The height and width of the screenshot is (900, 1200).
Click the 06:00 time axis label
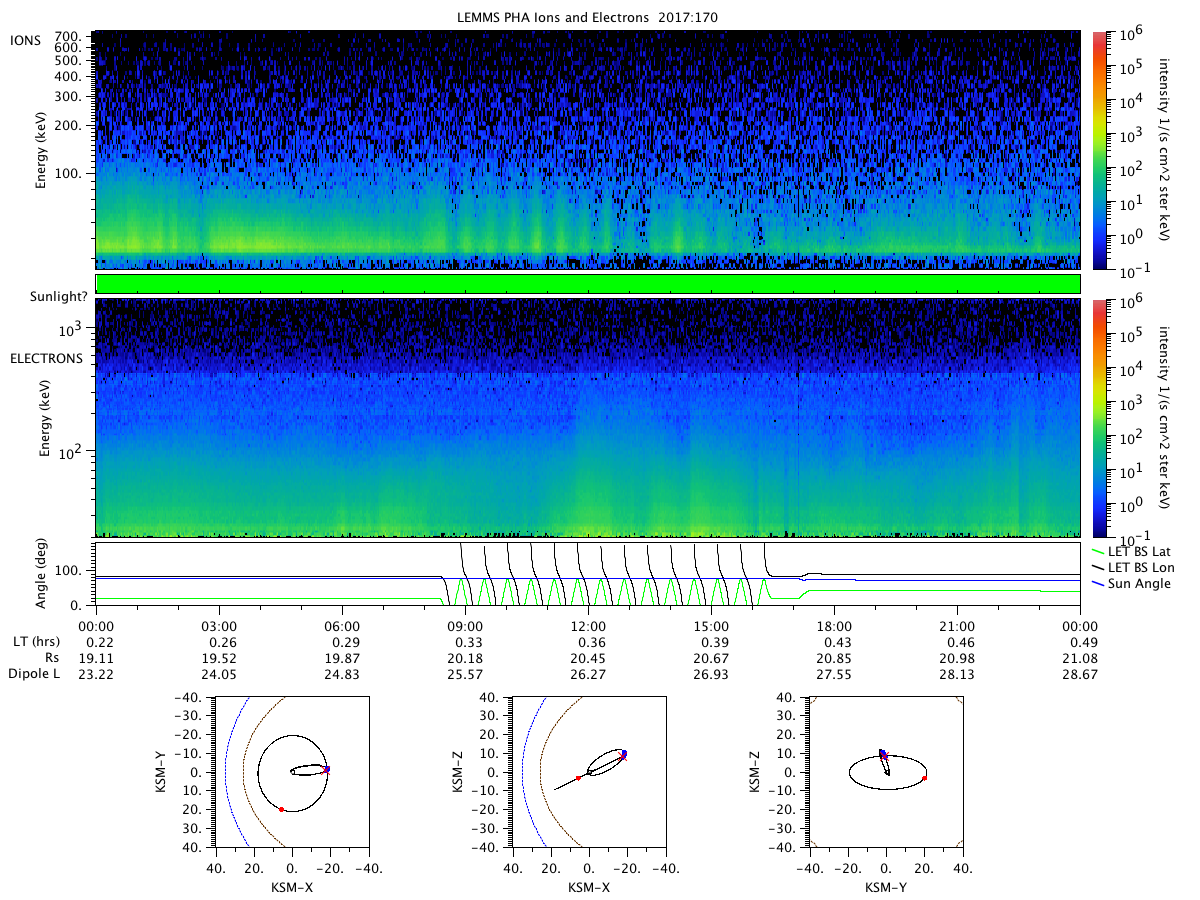(x=342, y=622)
